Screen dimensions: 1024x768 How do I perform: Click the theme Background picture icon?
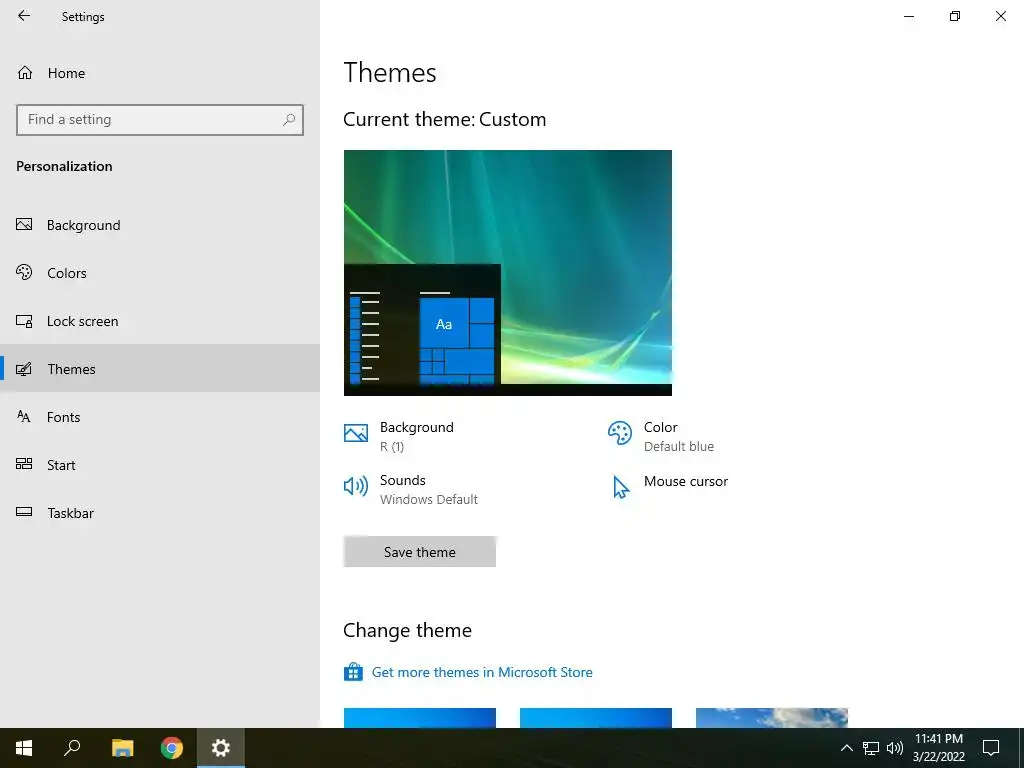click(x=356, y=433)
